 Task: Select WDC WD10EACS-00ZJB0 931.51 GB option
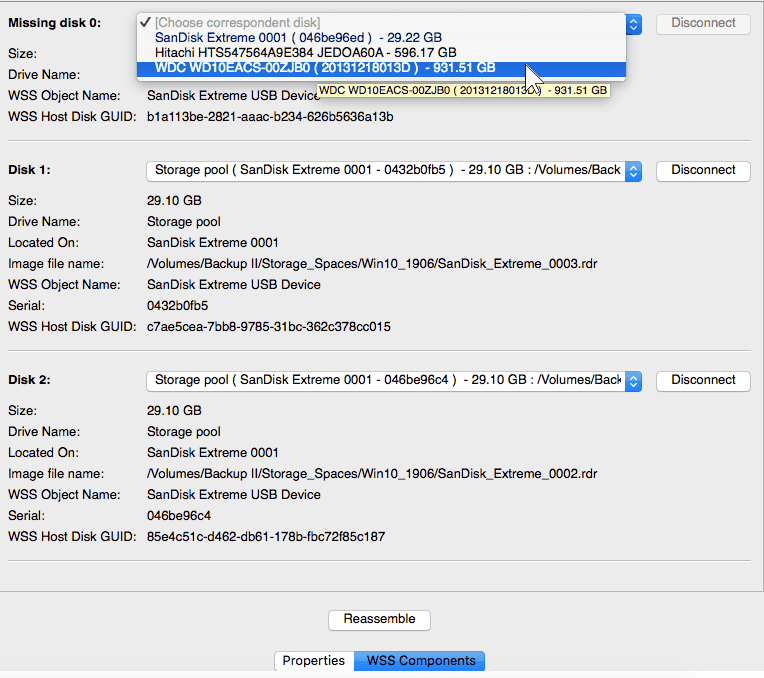point(381,68)
